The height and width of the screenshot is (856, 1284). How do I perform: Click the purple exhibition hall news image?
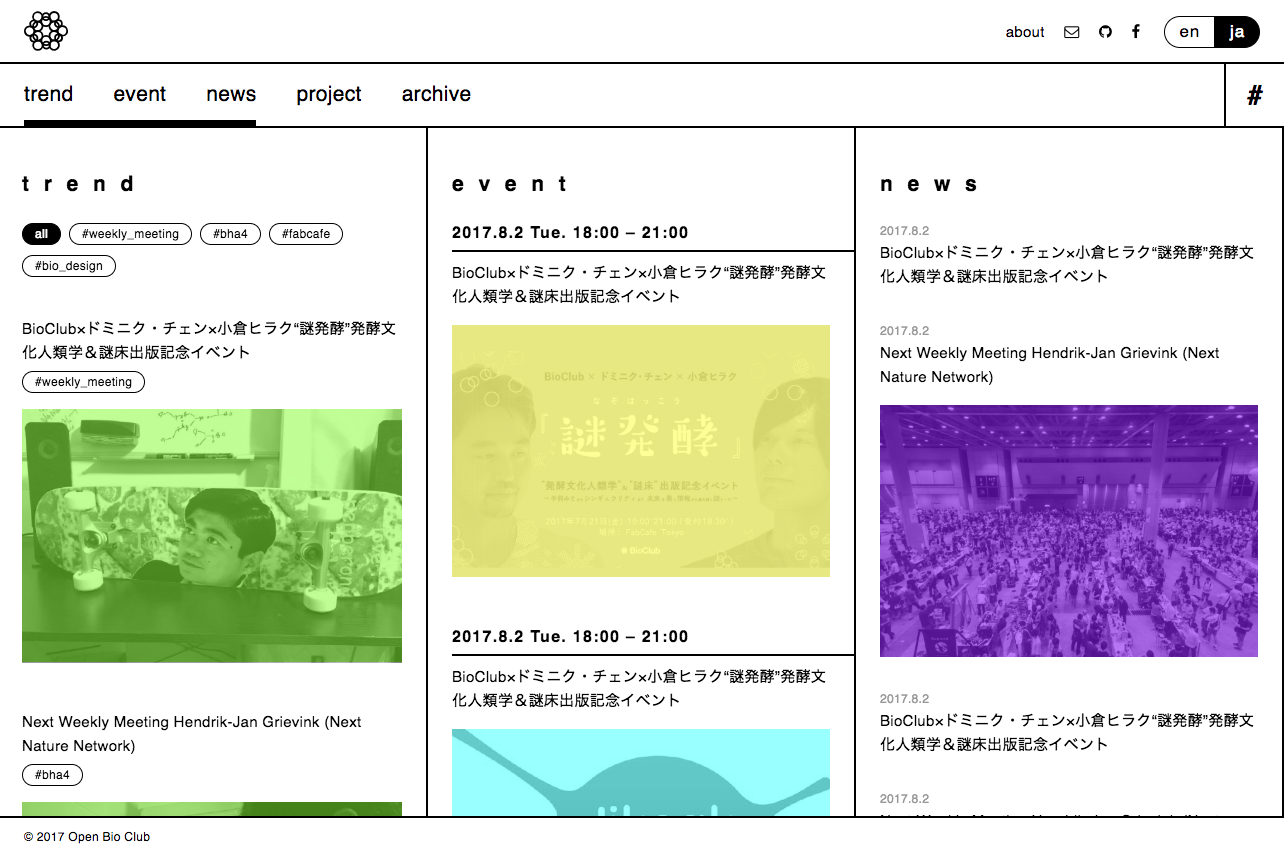(1068, 530)
